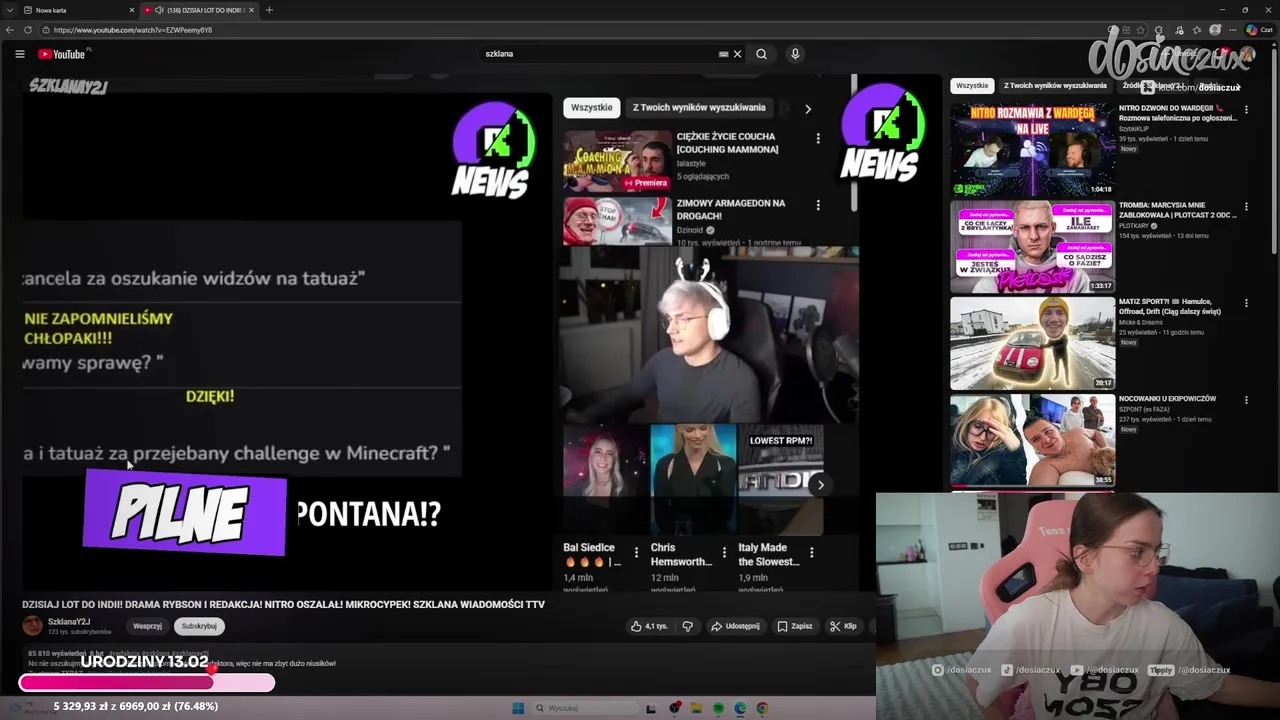Open Spotify icon on the Windows taskbar
The height and width of the screenshot is (720, 1280).
point(718,708)
